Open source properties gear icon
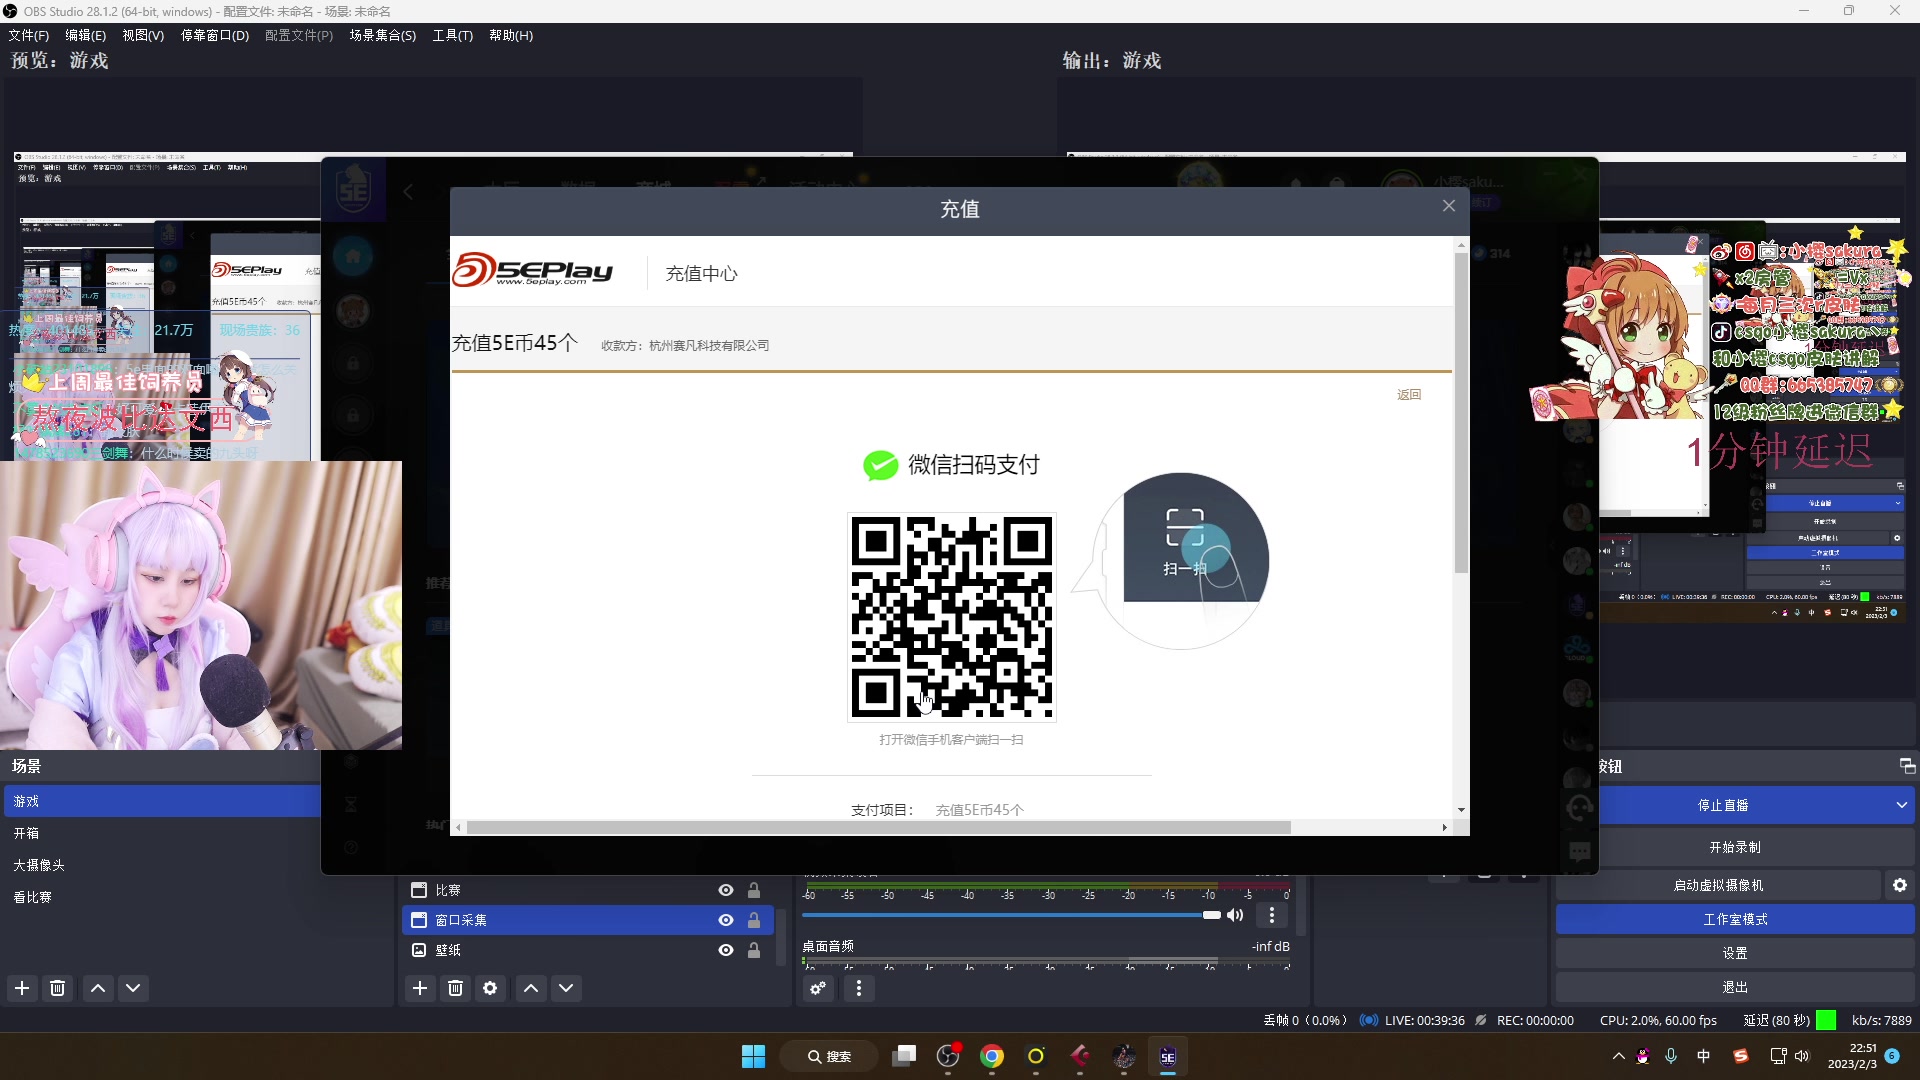 490,988
